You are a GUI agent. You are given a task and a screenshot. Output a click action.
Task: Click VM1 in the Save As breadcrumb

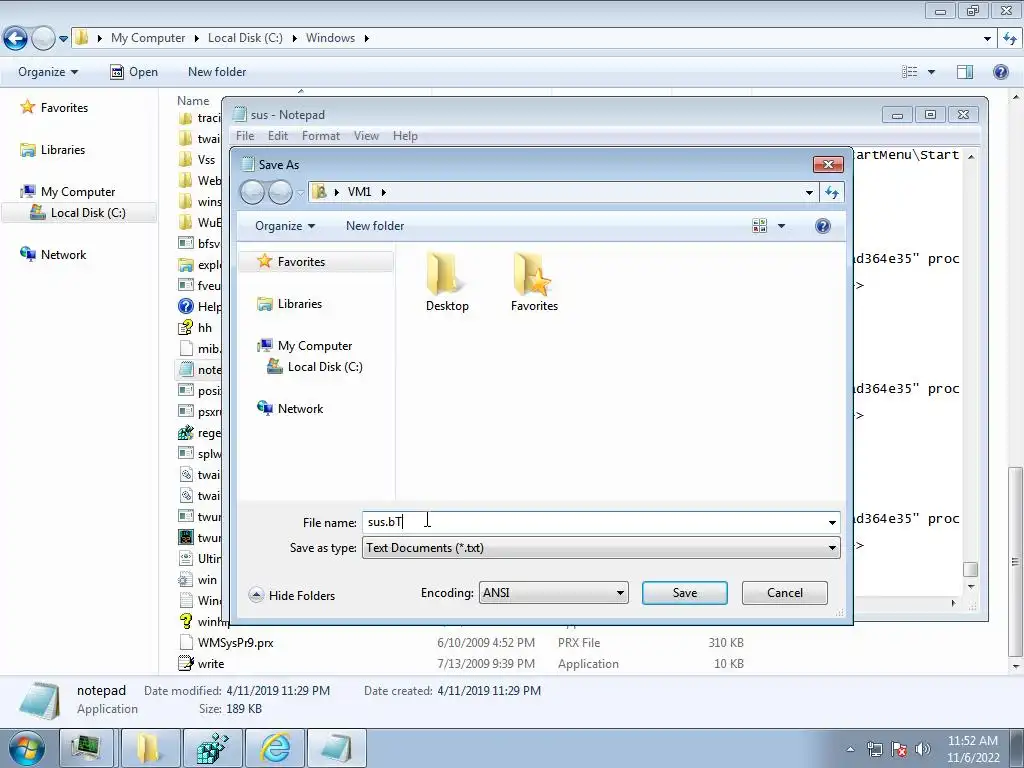click(x=359, y=192)
